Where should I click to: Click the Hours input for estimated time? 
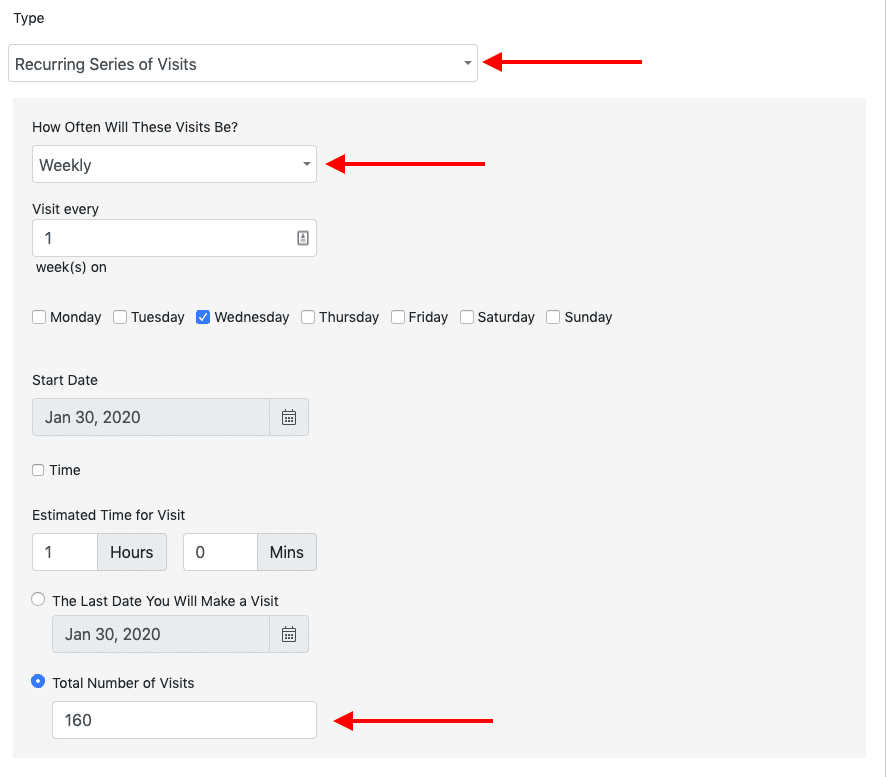point(65,552)
